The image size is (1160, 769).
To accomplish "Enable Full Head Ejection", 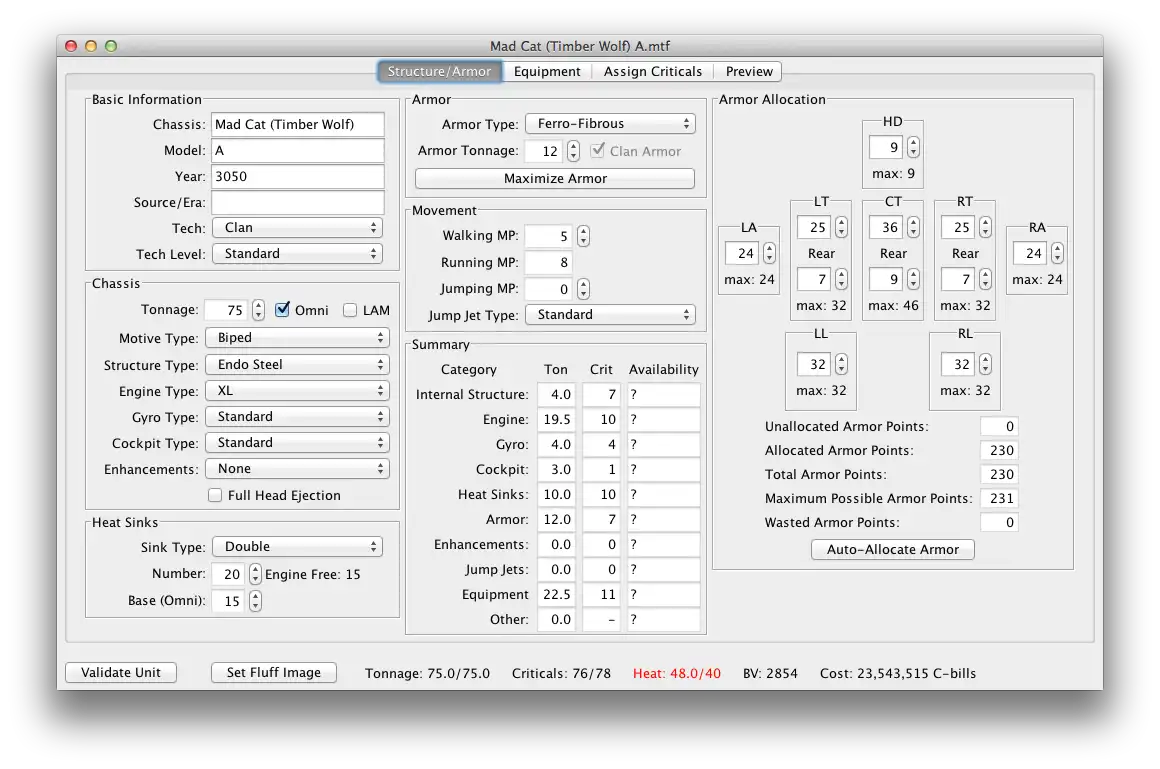I will [215, 495].
